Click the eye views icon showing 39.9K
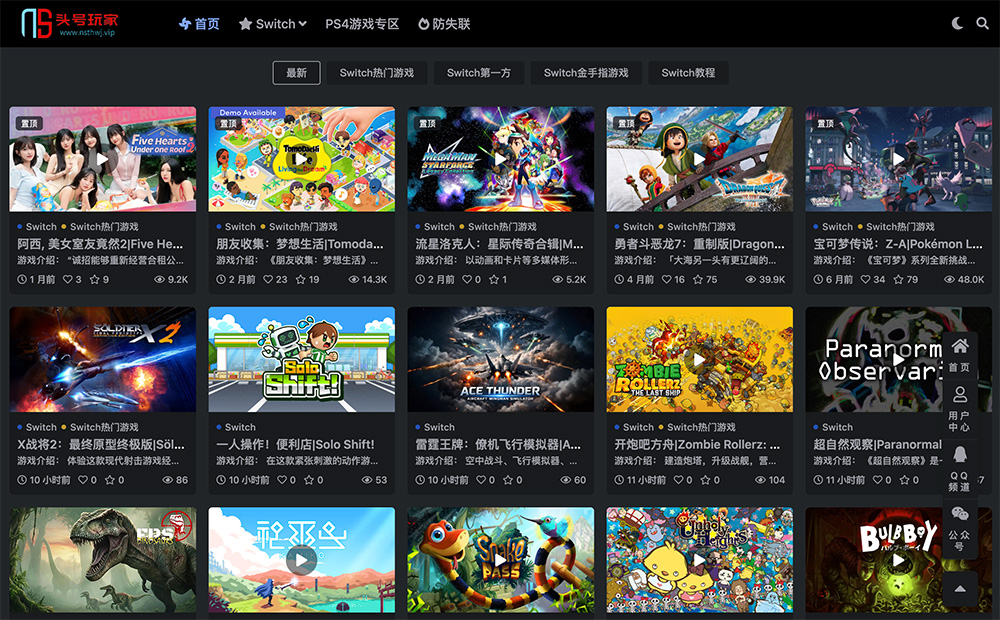The image size is (1000, 620). point(751,279)
